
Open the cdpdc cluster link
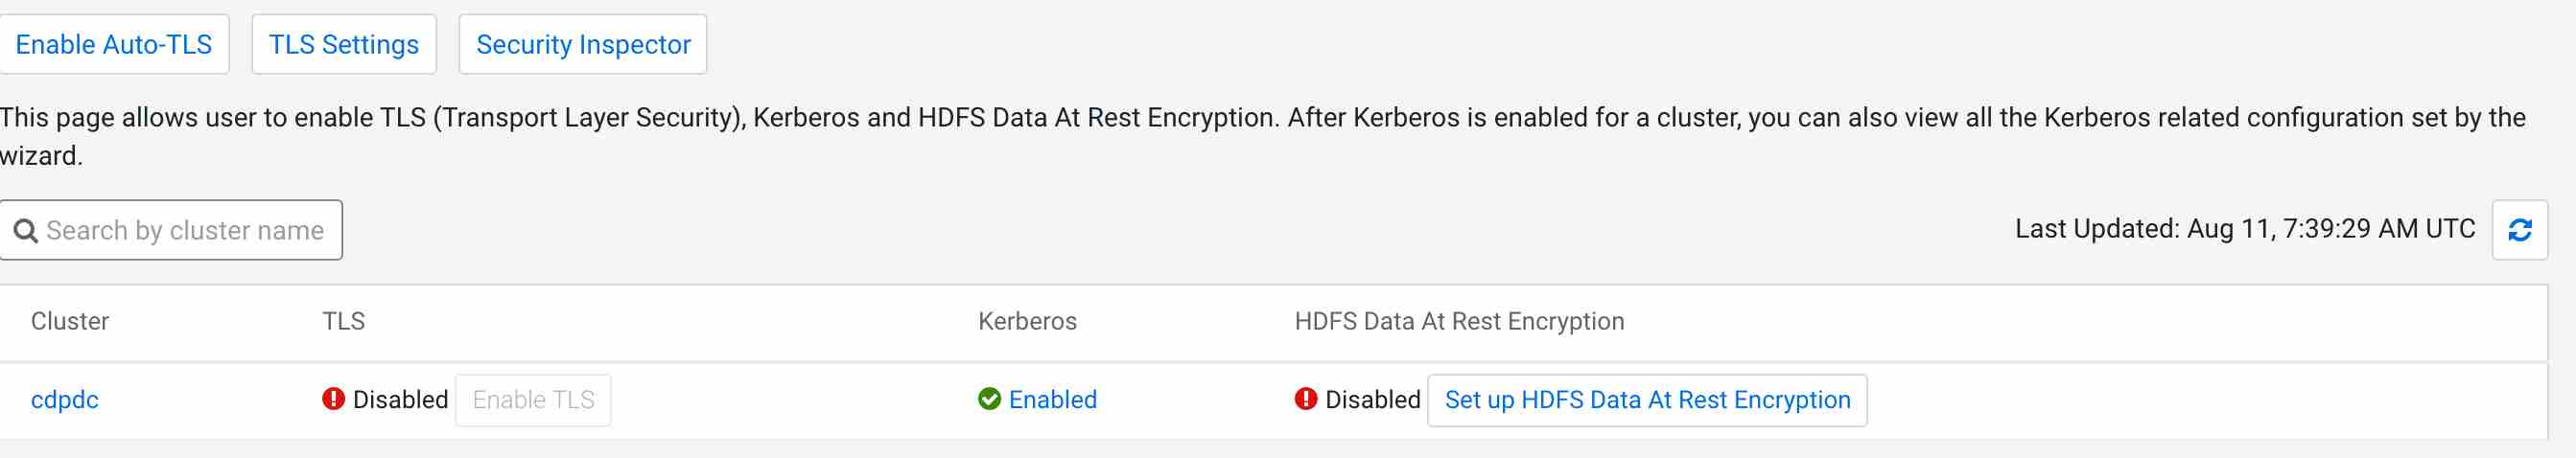click(x=65, y=400)
